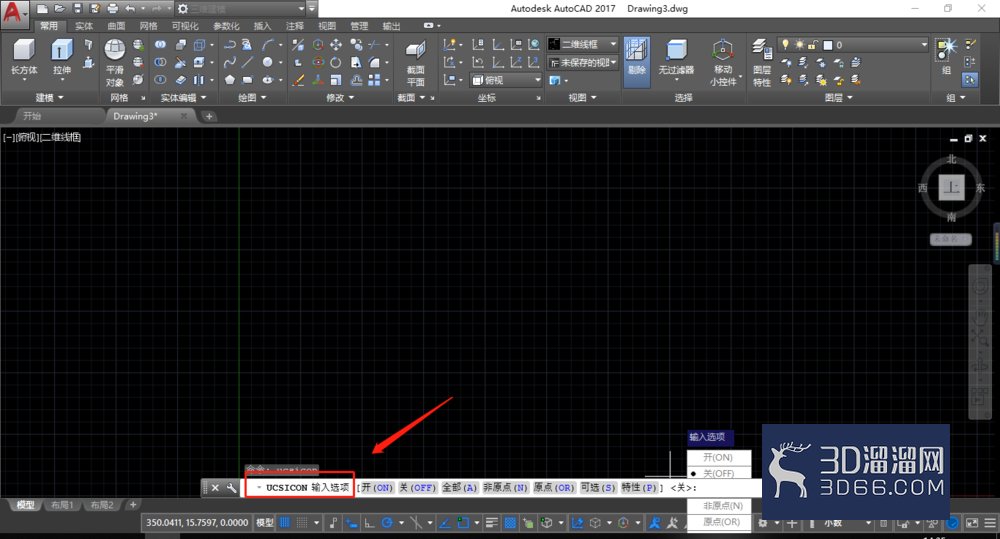Click the Line draw tool
The height and width of the screenshot is (539, 1000).
248,62
